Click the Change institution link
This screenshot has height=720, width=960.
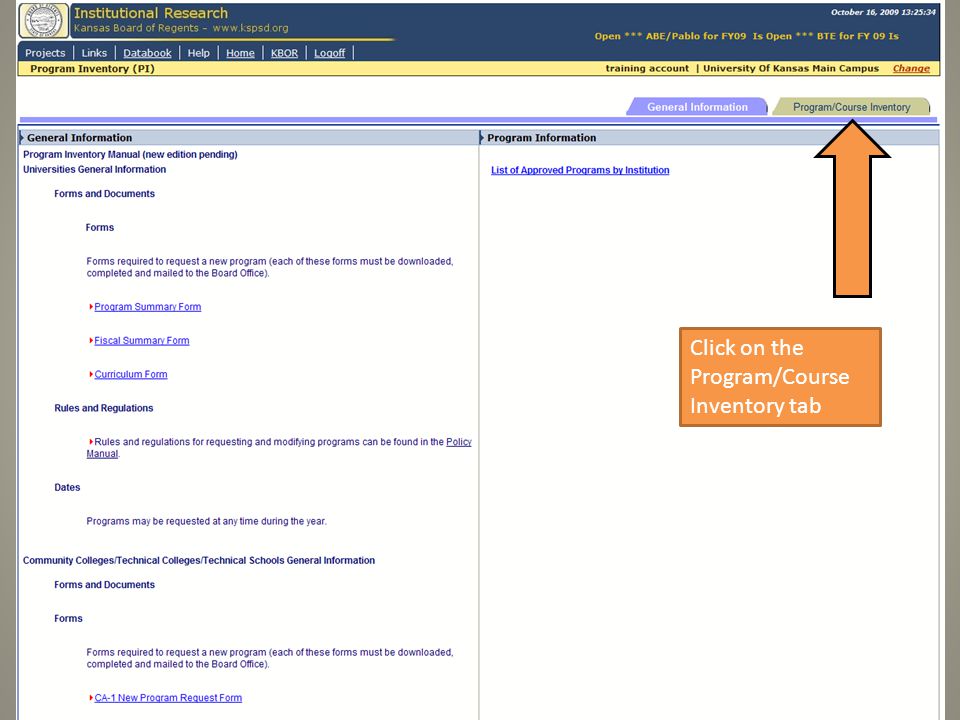911,69
